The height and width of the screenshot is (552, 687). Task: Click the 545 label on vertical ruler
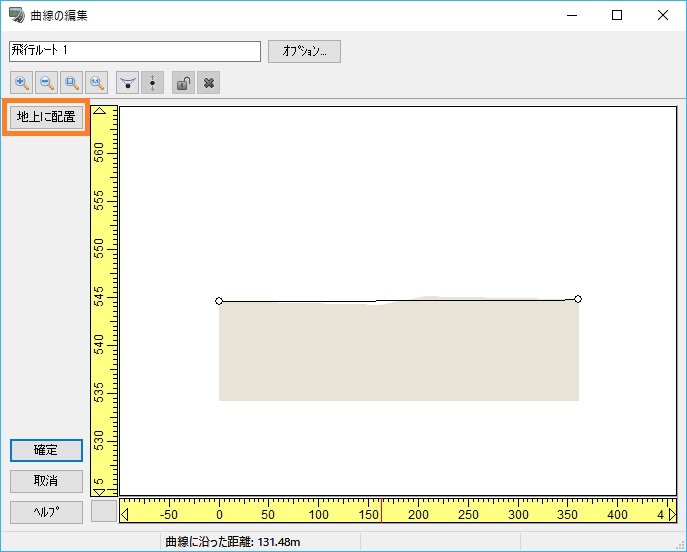pos(99,297)
